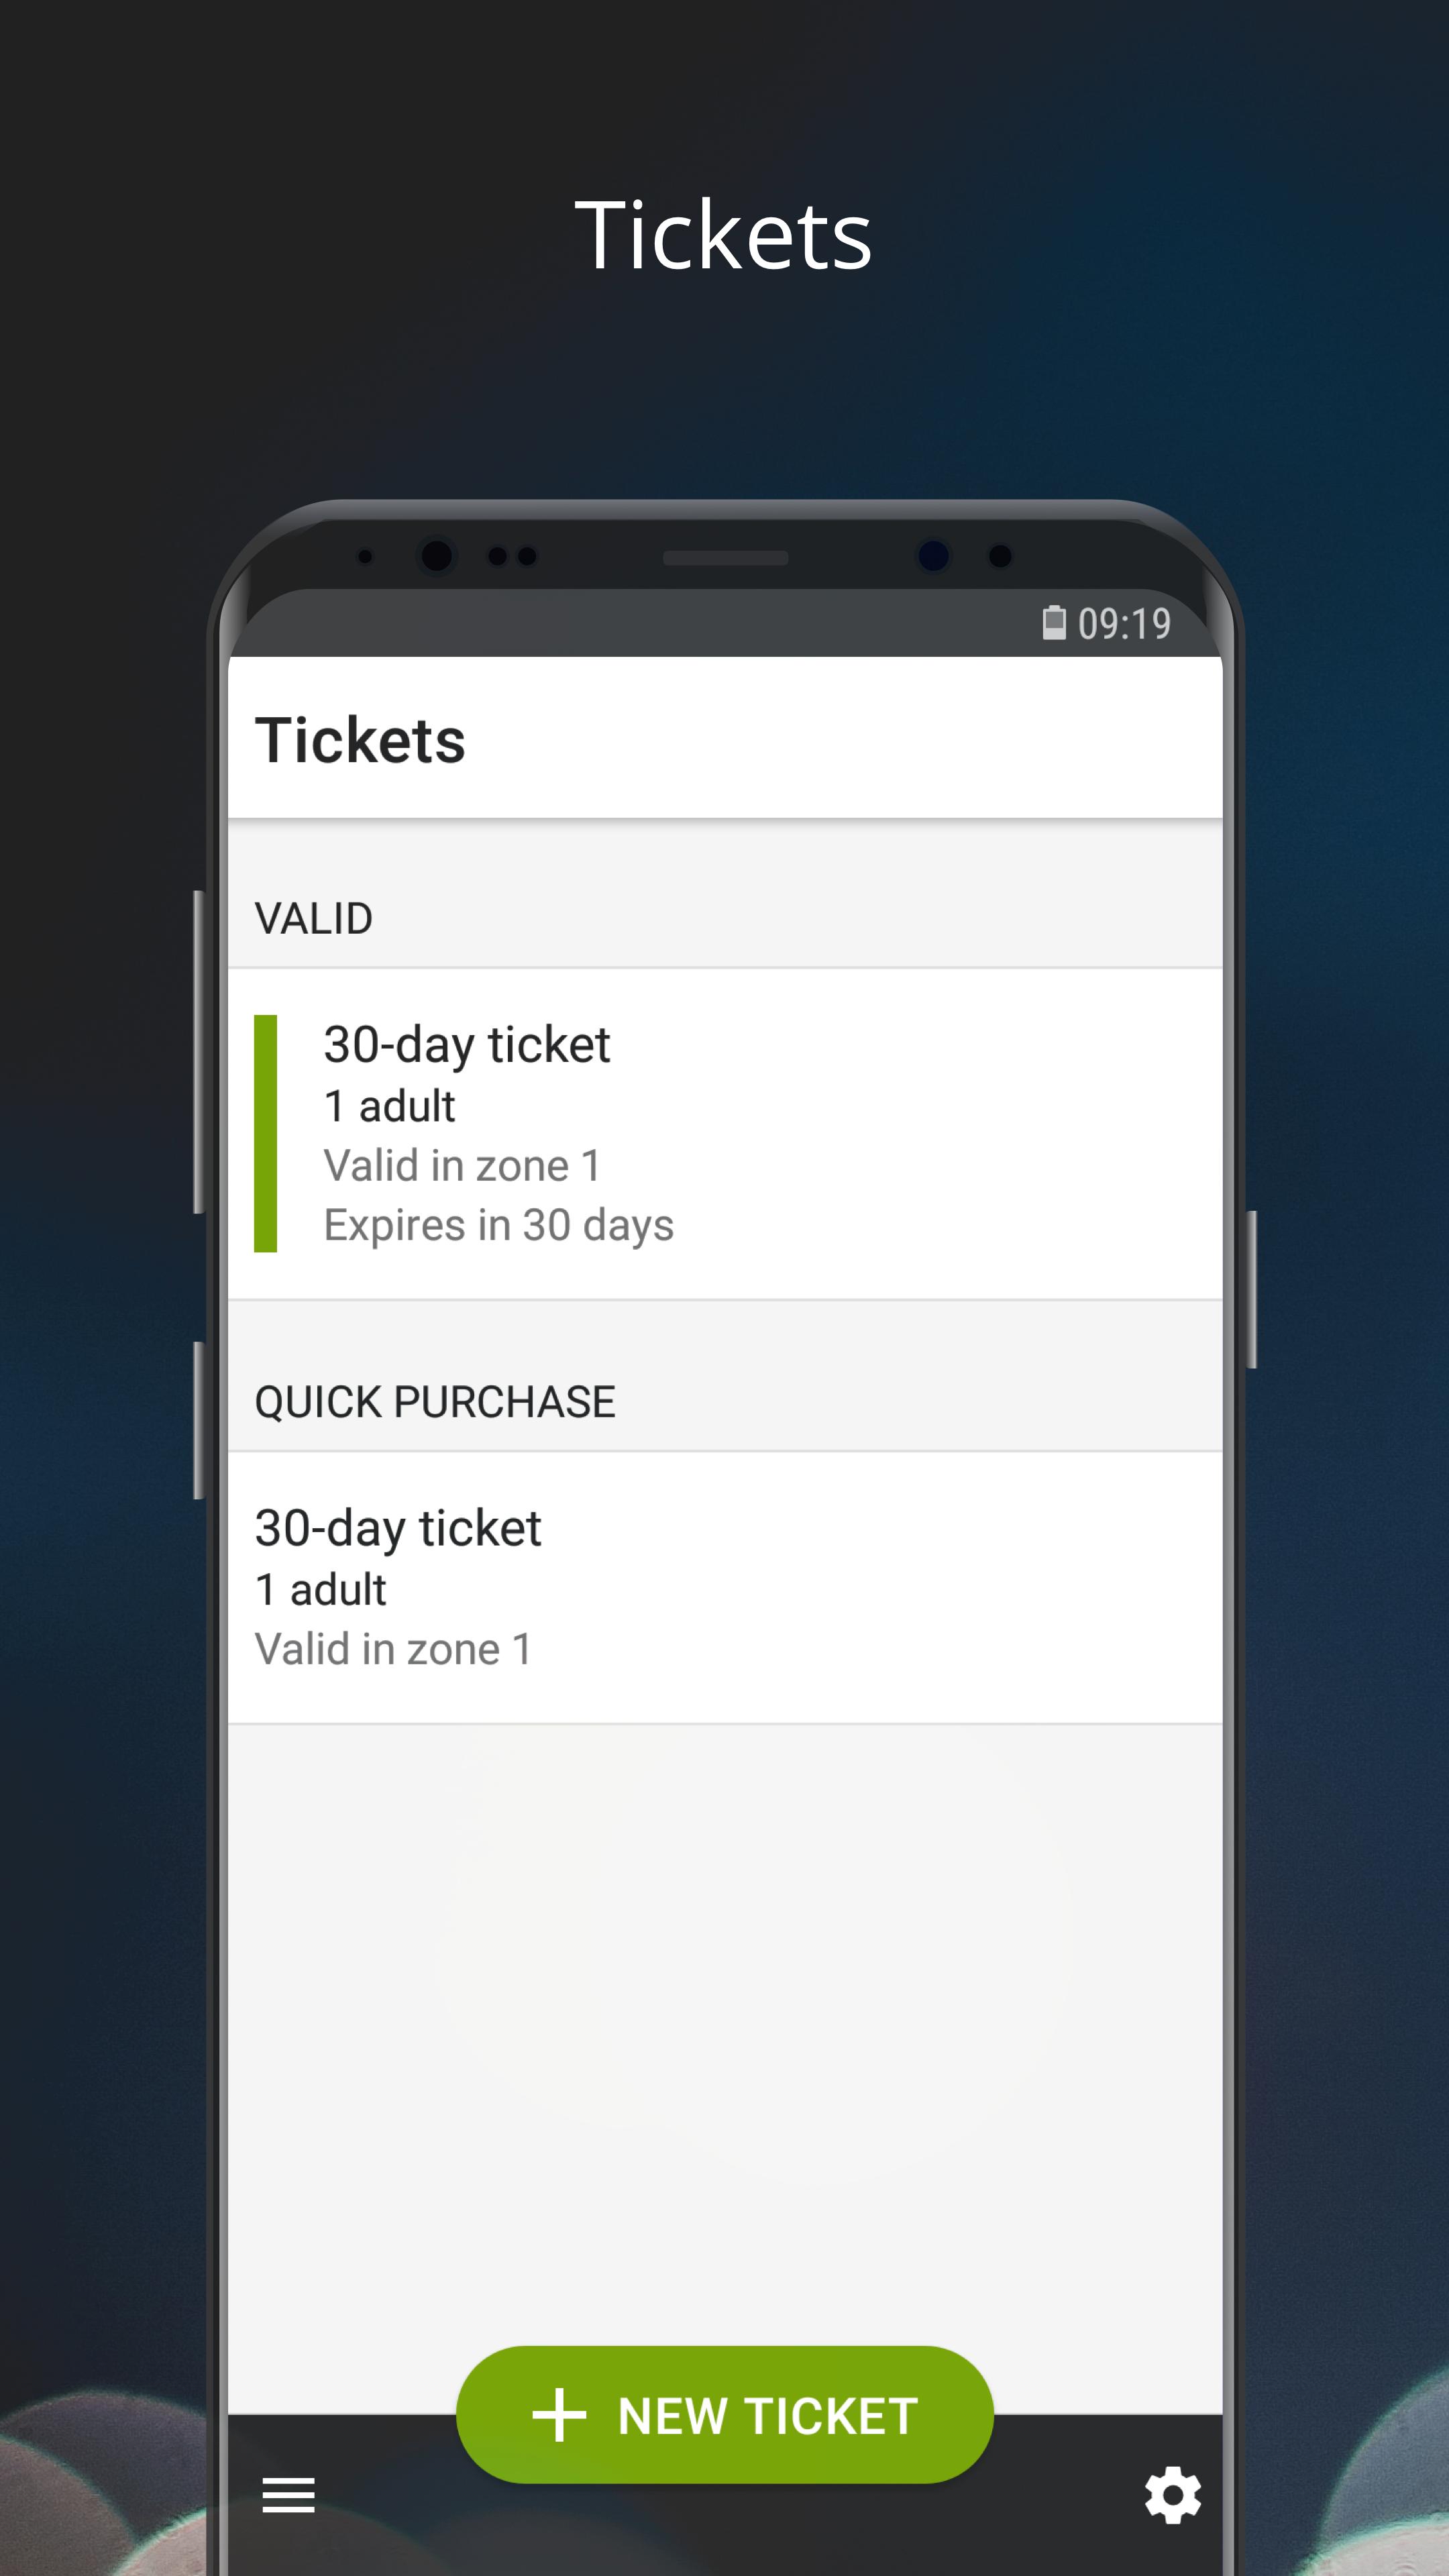Tap "1 adult" on the valid ticket
The width and height of the screenshot is (1449, 2576).
389,1106
